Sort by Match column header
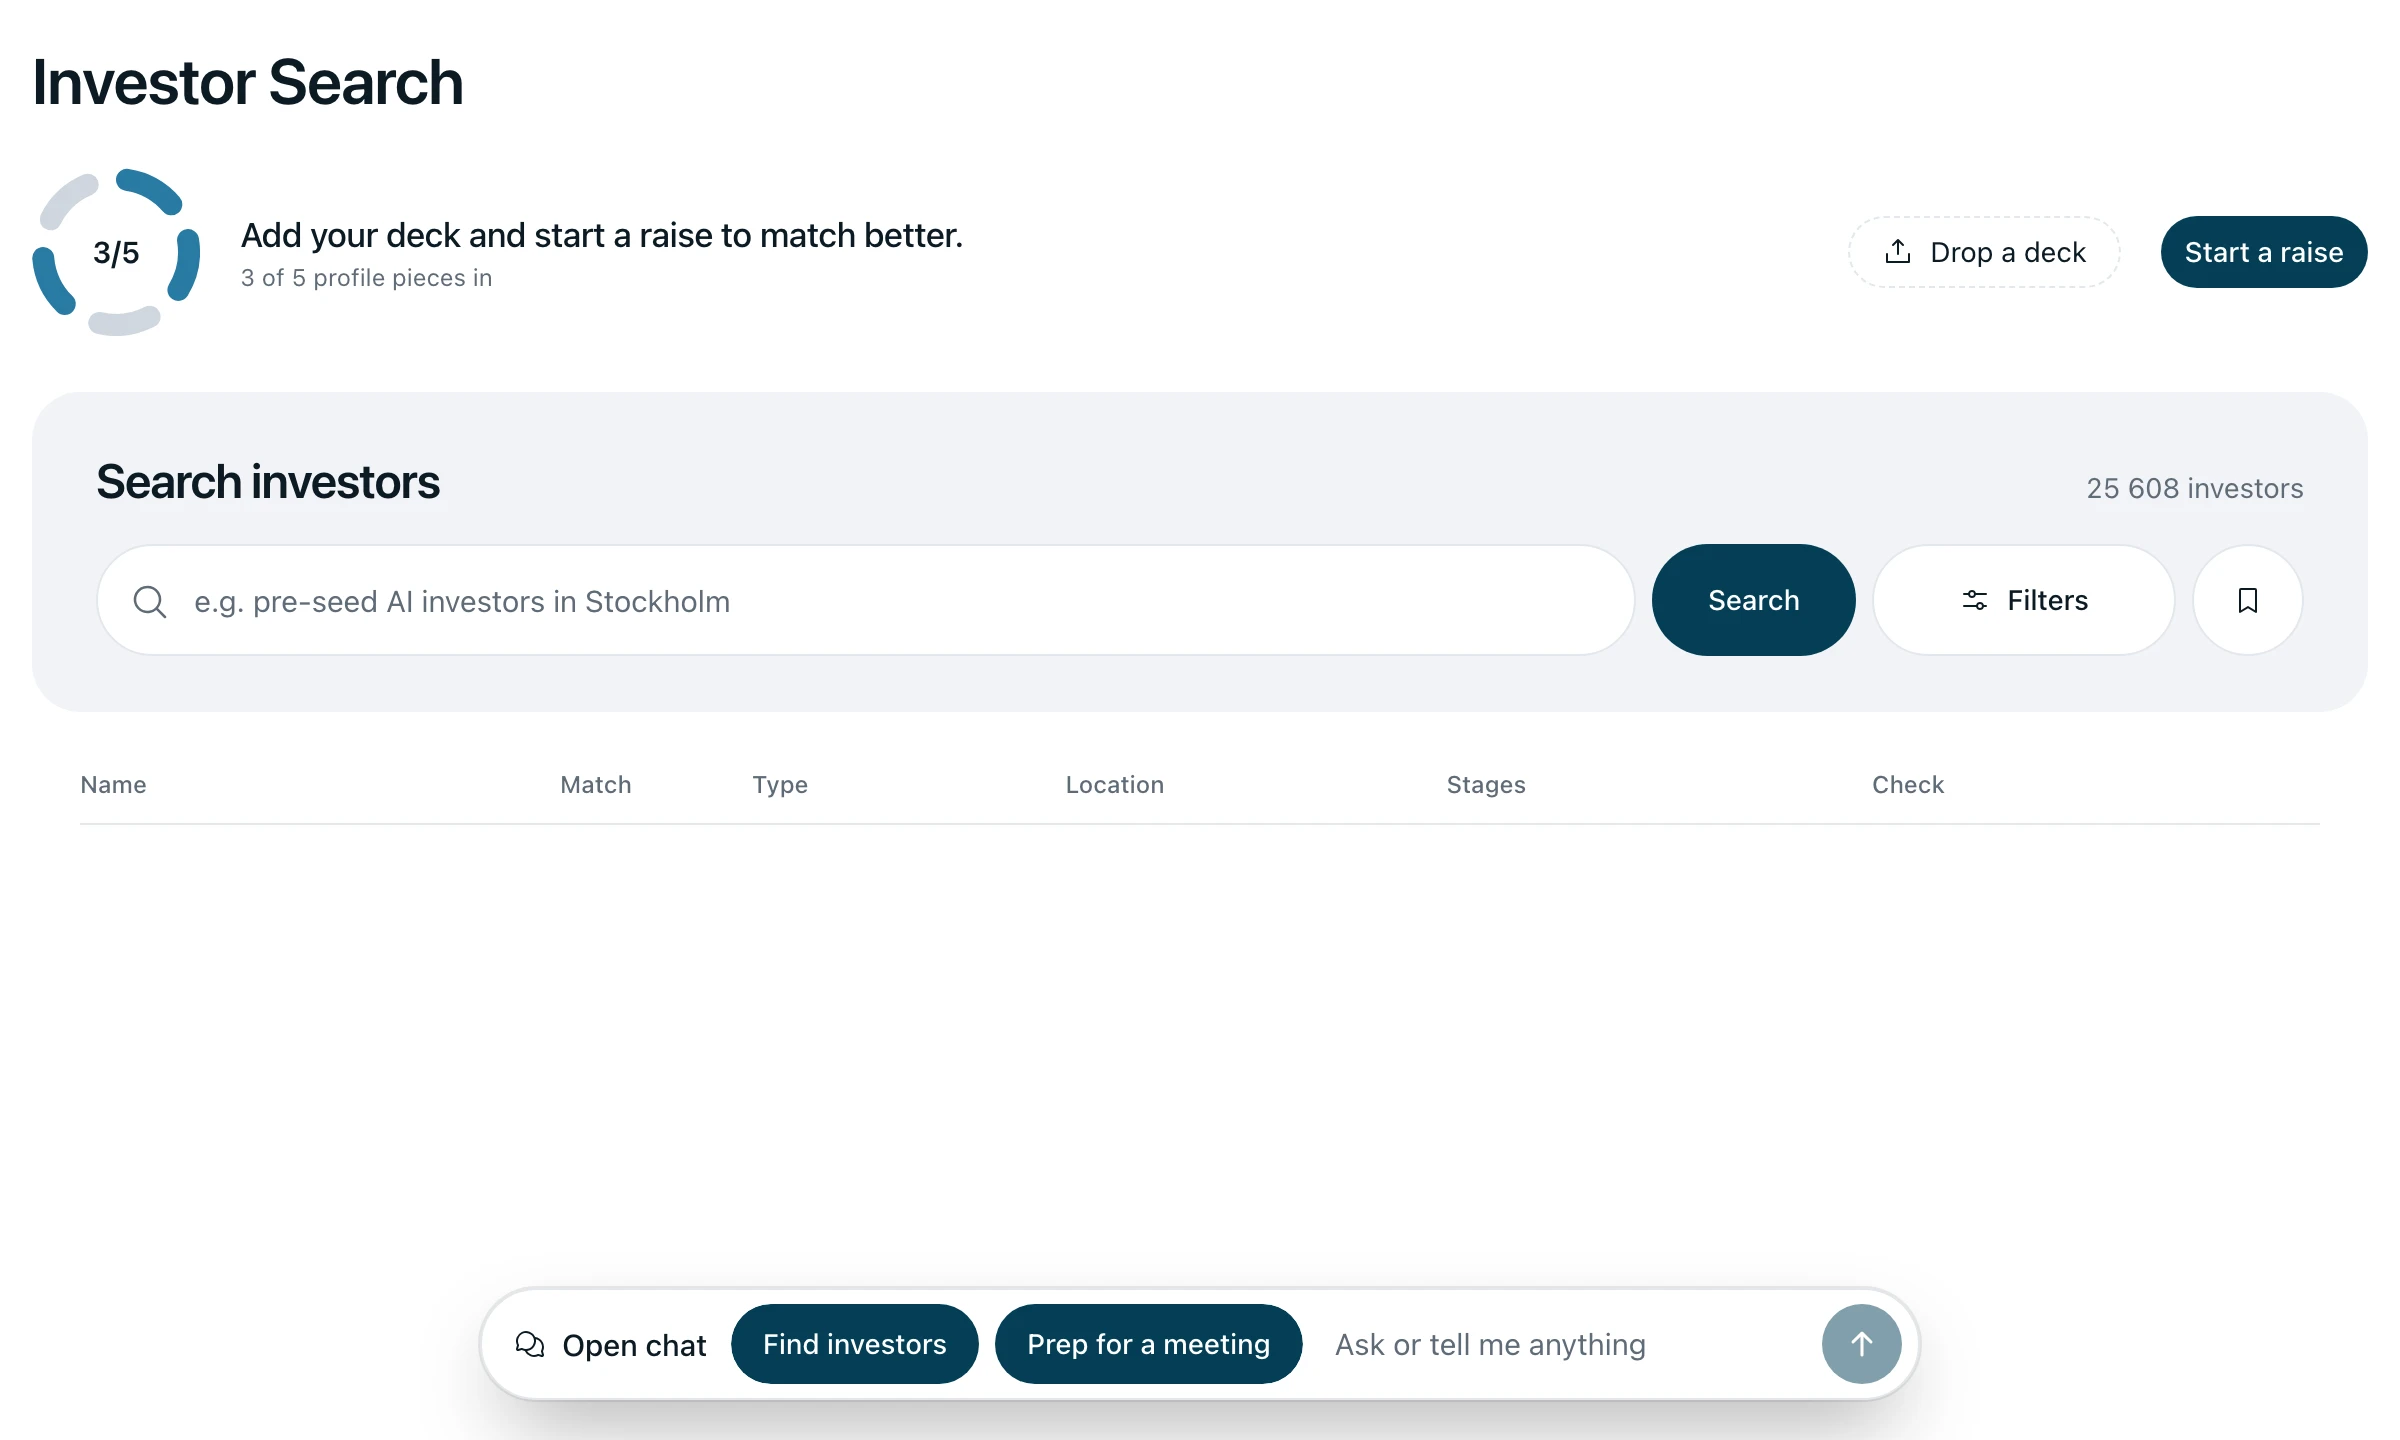The width and height of the screenshot is (2400, 1440). coord(596,785)
